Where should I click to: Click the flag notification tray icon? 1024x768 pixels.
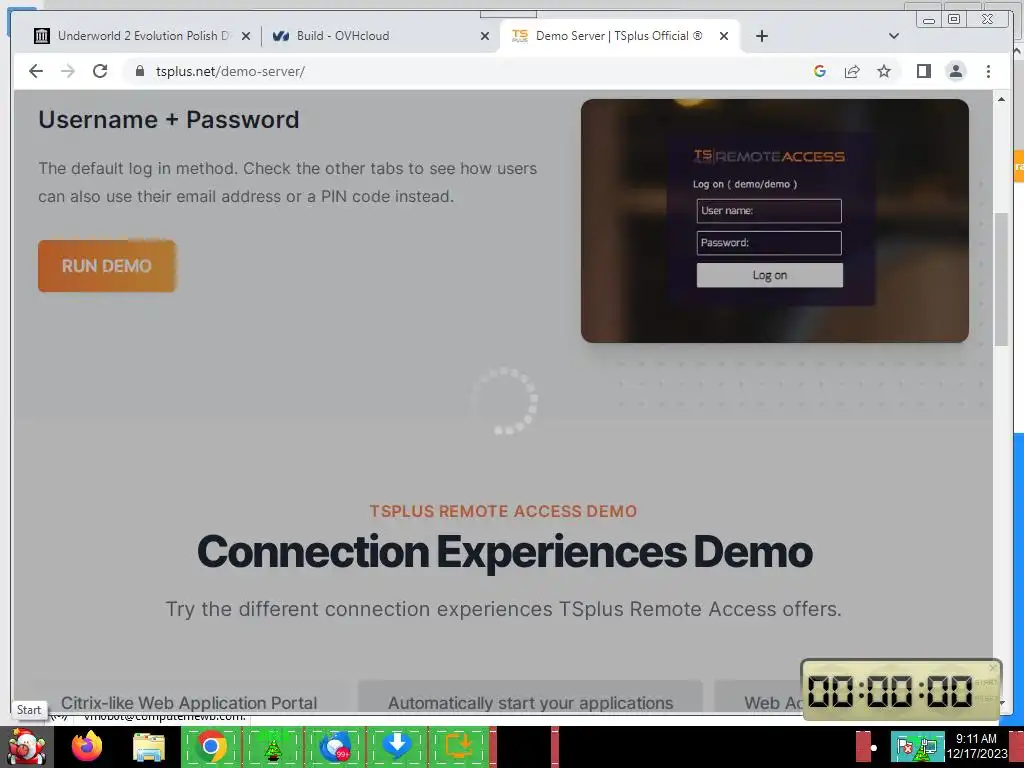pos(904,747)
